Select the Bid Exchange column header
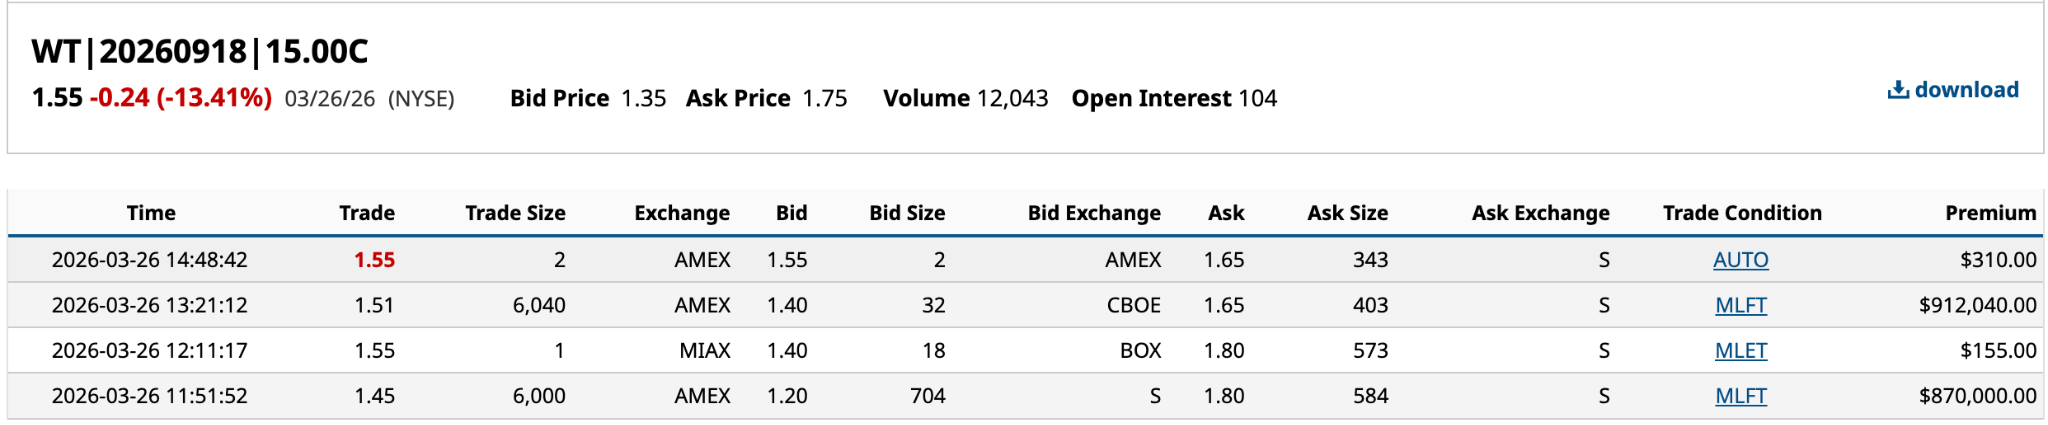Viewport: 2048px width, 425px height. [1093, 213]
